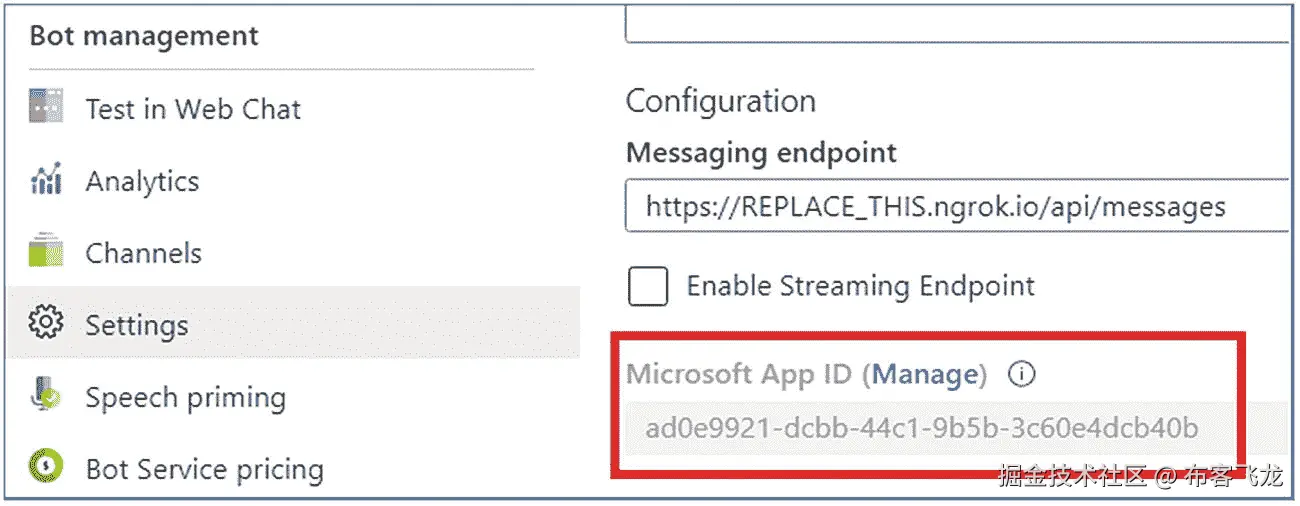Viewport: 1300px width, 506px height.
Task: Open Test in Web Chat menu item
Action: [x=193, y=109]
